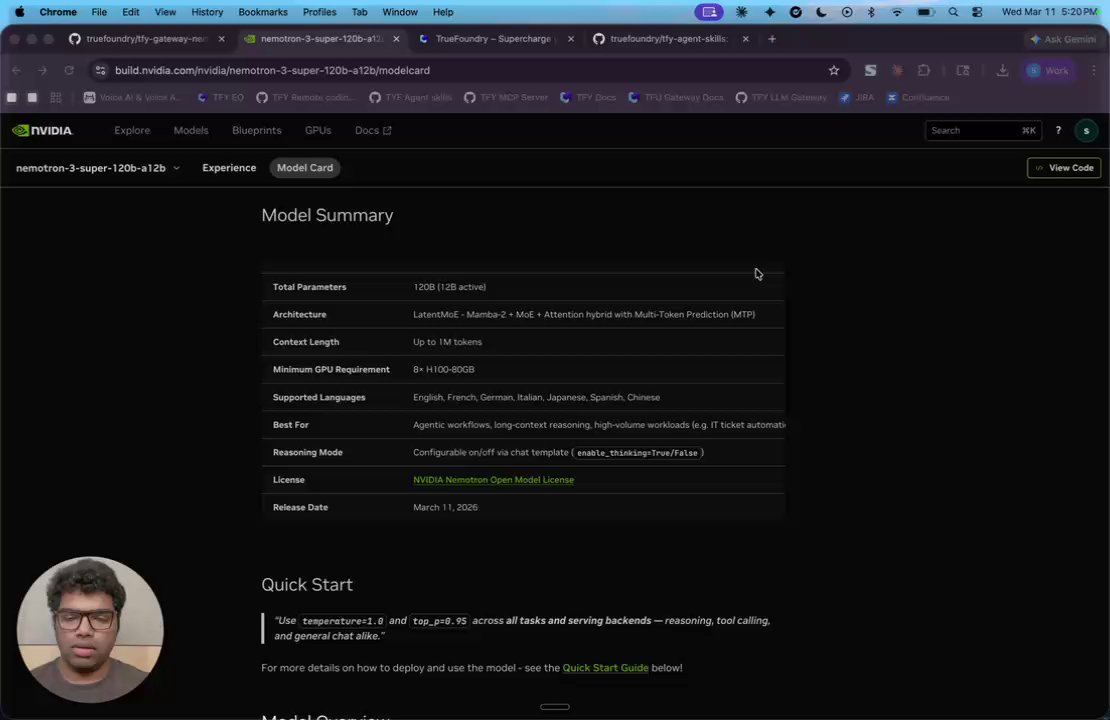Click the screen-share indicator in menu bar
The width and height of the screenshot is (1110, 720).
pyautogui.click(x=709, y=12)
